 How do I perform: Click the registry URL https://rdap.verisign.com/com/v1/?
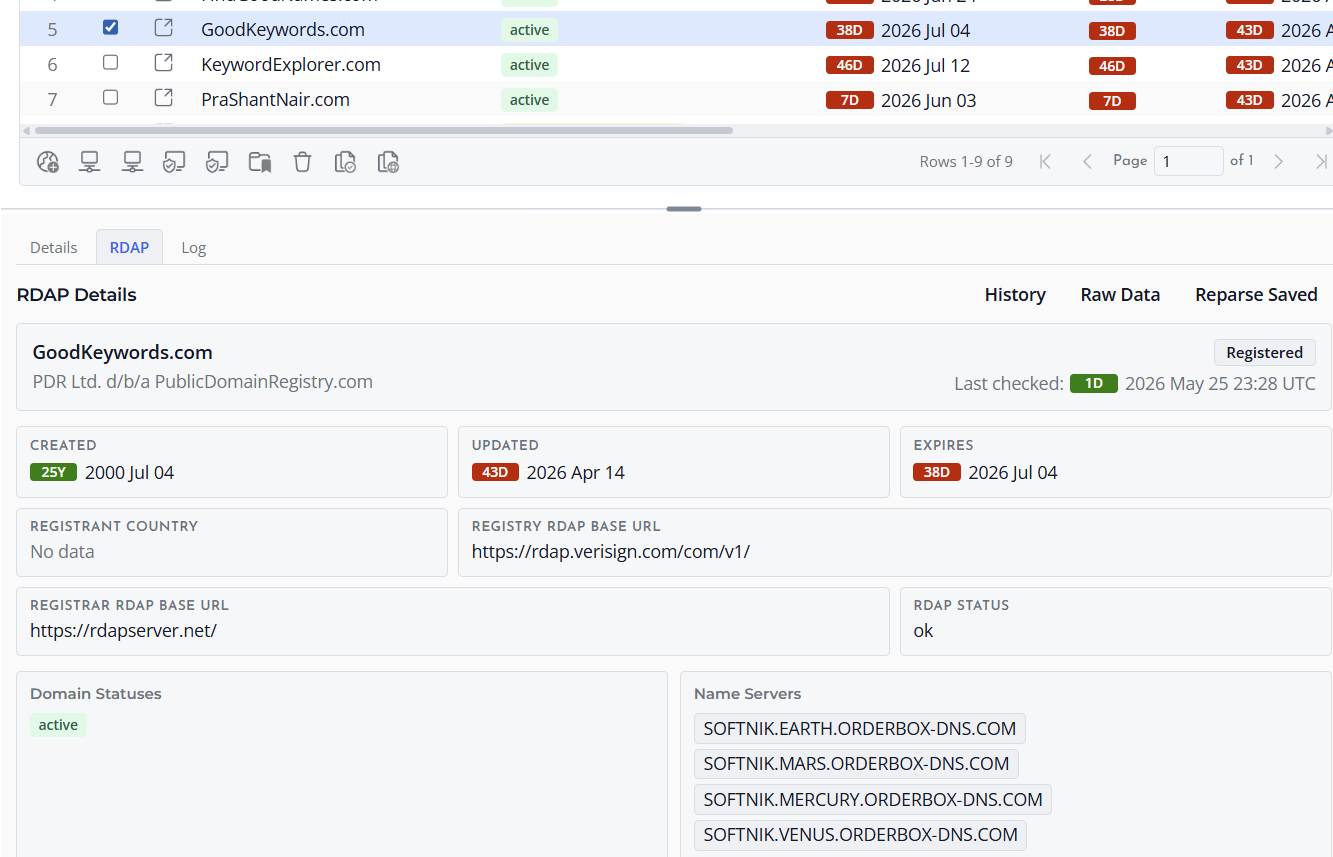click(x=611, y=551)
